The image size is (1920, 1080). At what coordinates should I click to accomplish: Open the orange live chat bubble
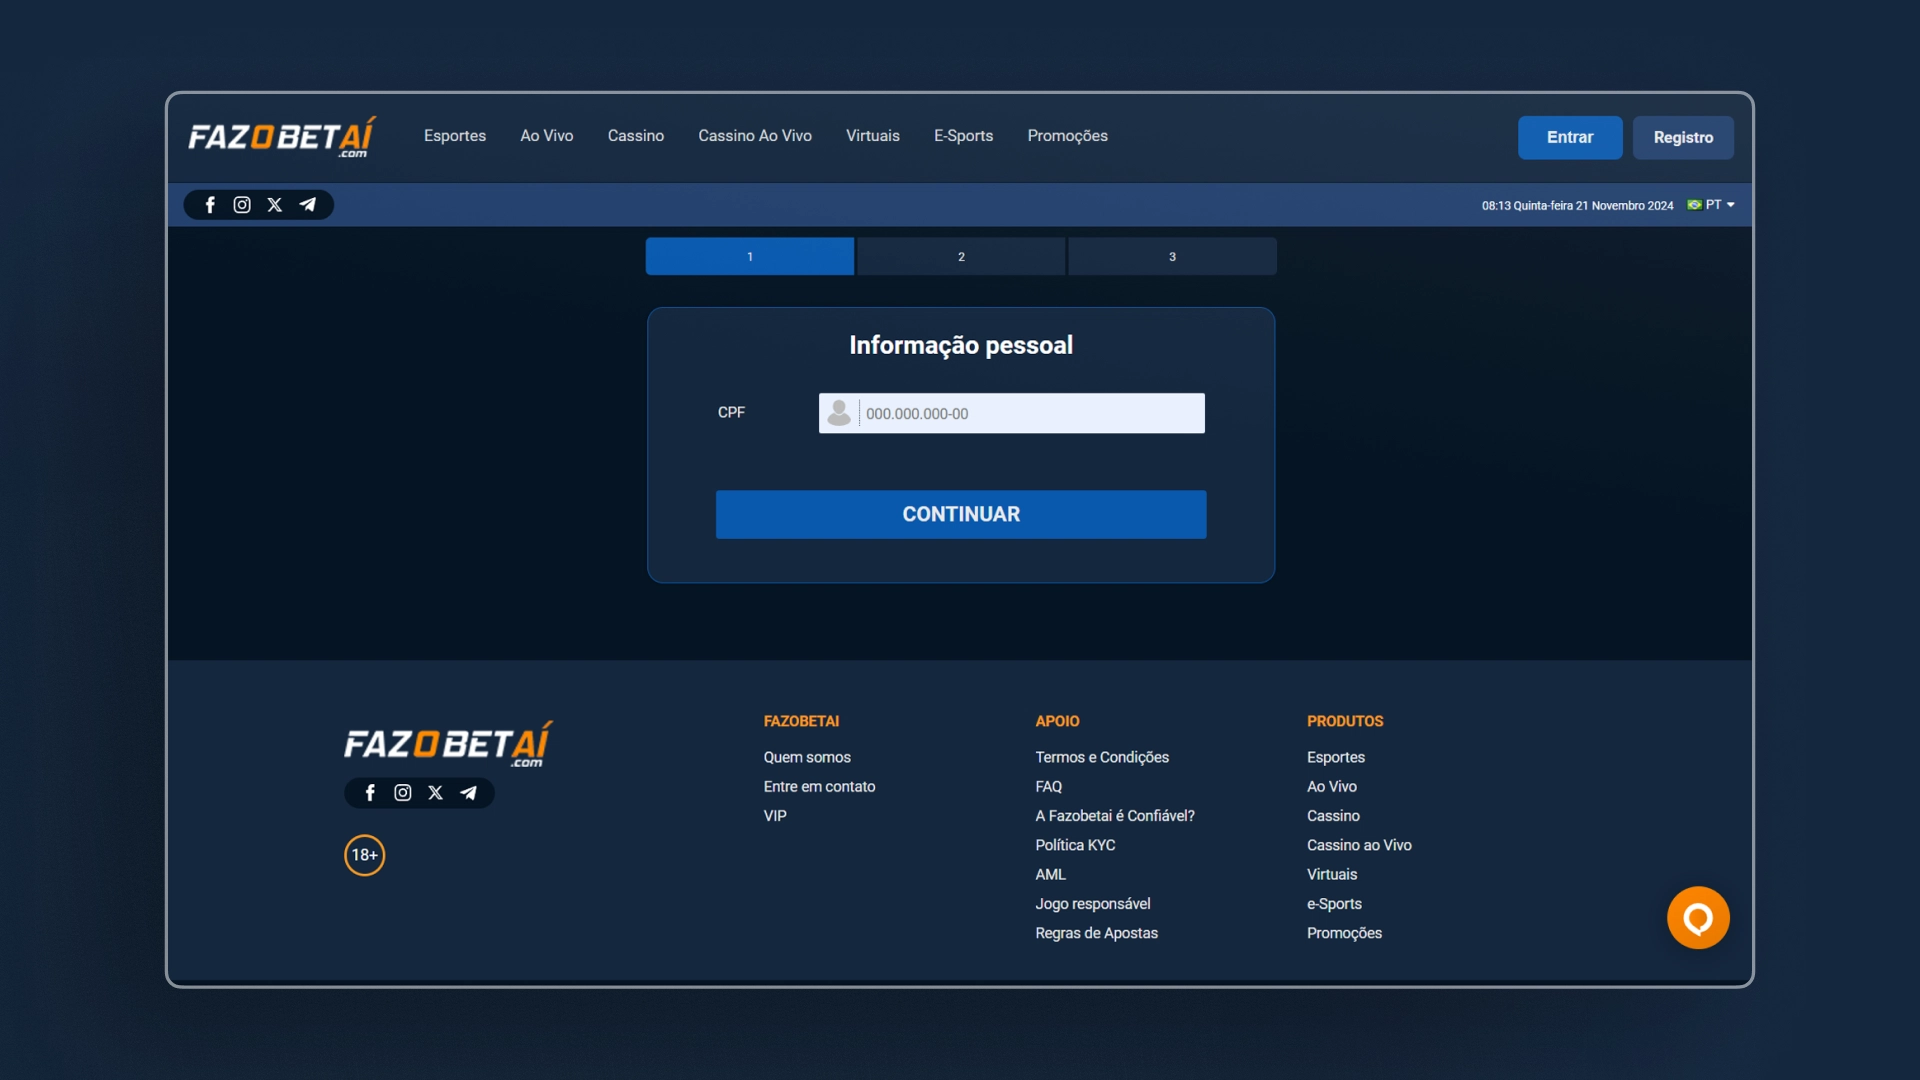(1698, 918)
